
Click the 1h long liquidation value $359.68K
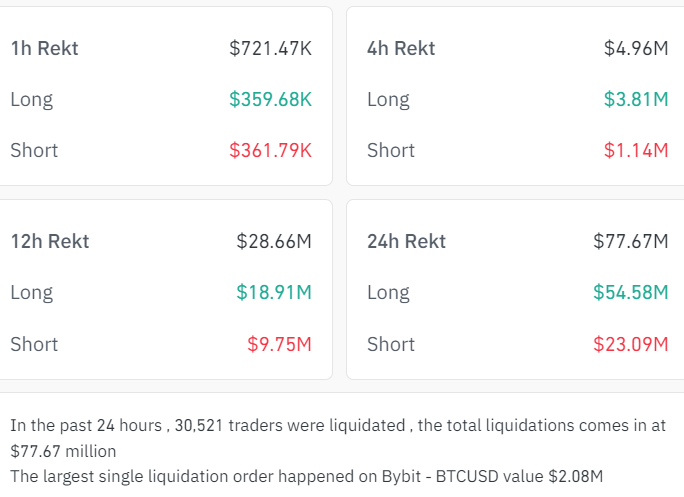(270, 99)
